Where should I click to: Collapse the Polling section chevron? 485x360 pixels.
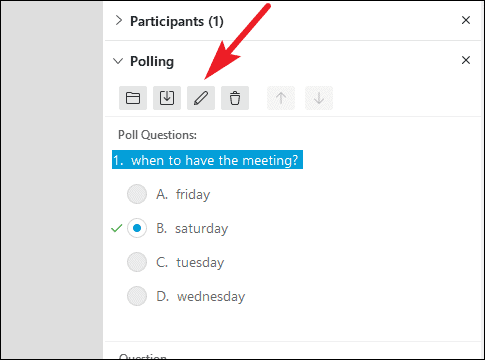point(118,61)
